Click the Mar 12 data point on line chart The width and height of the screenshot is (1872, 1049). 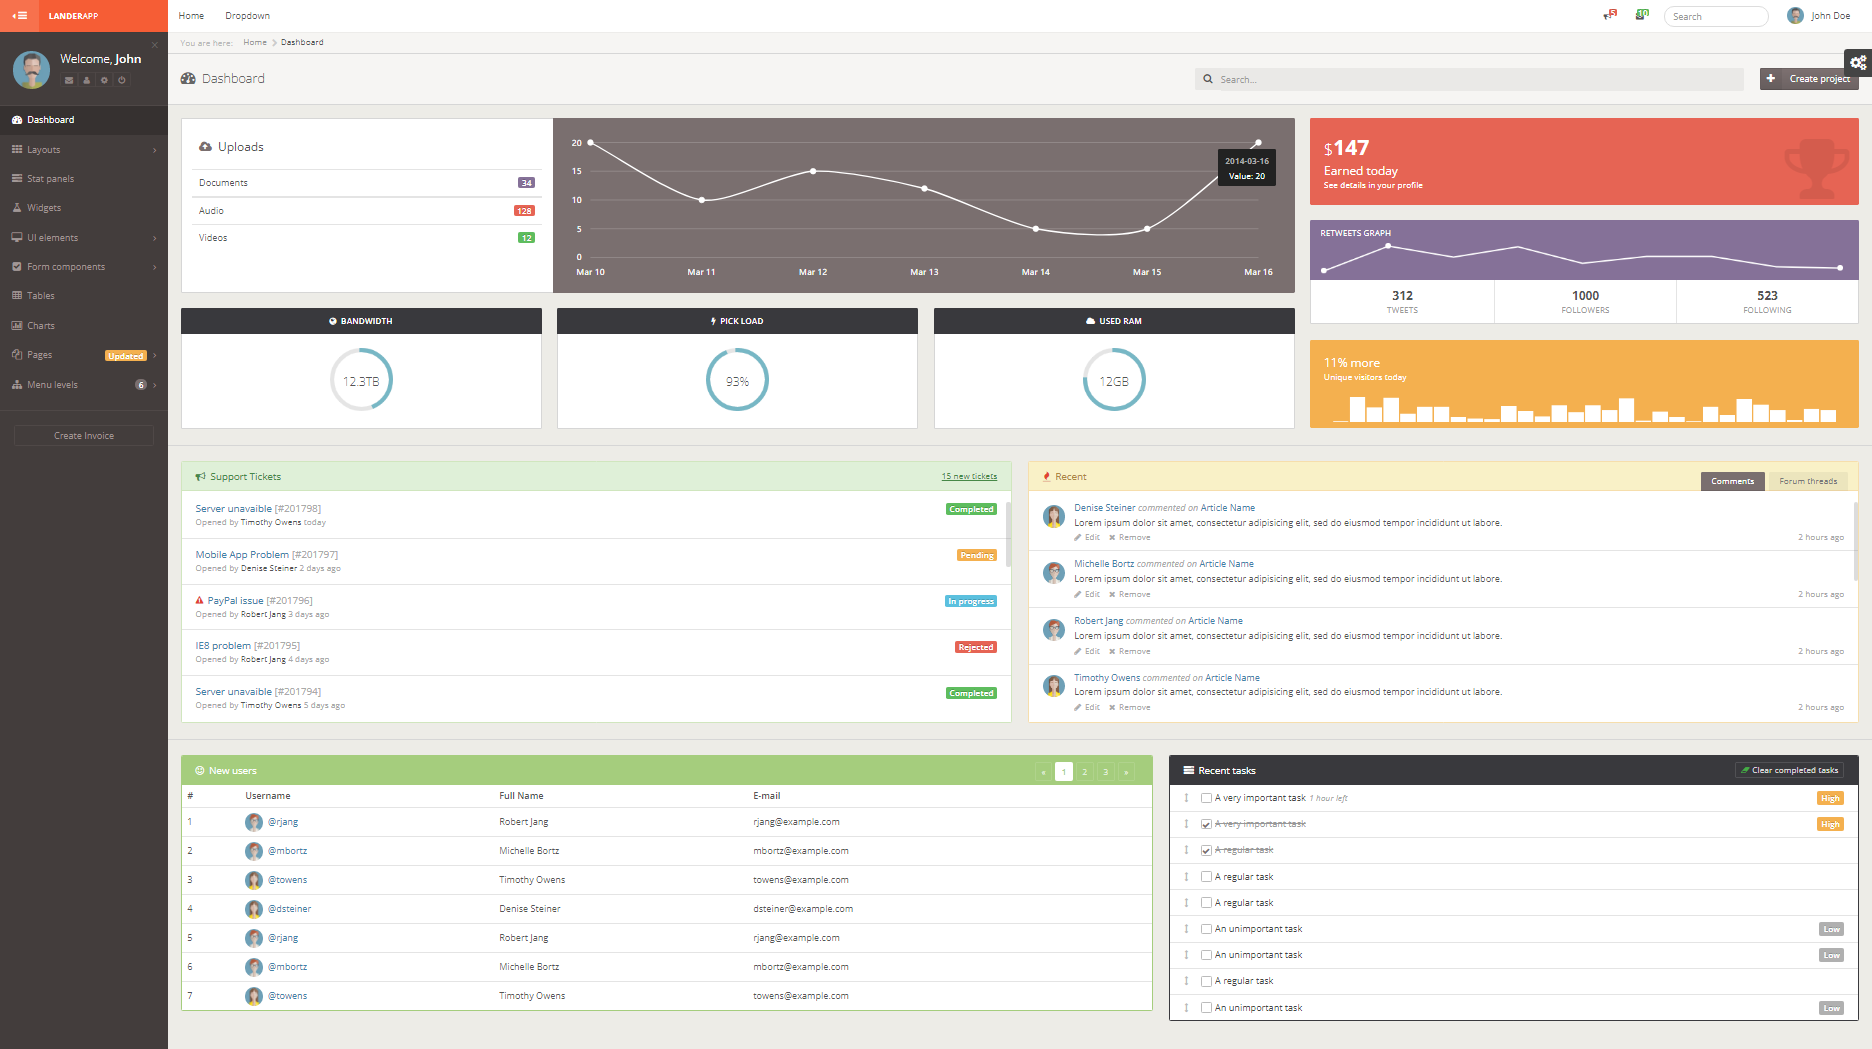point(813,171)
